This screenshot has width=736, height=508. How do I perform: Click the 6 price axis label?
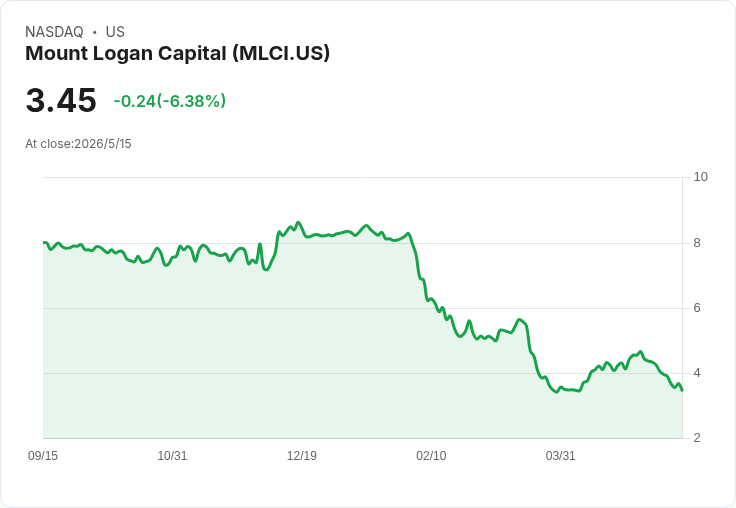[x=697, y=308]
